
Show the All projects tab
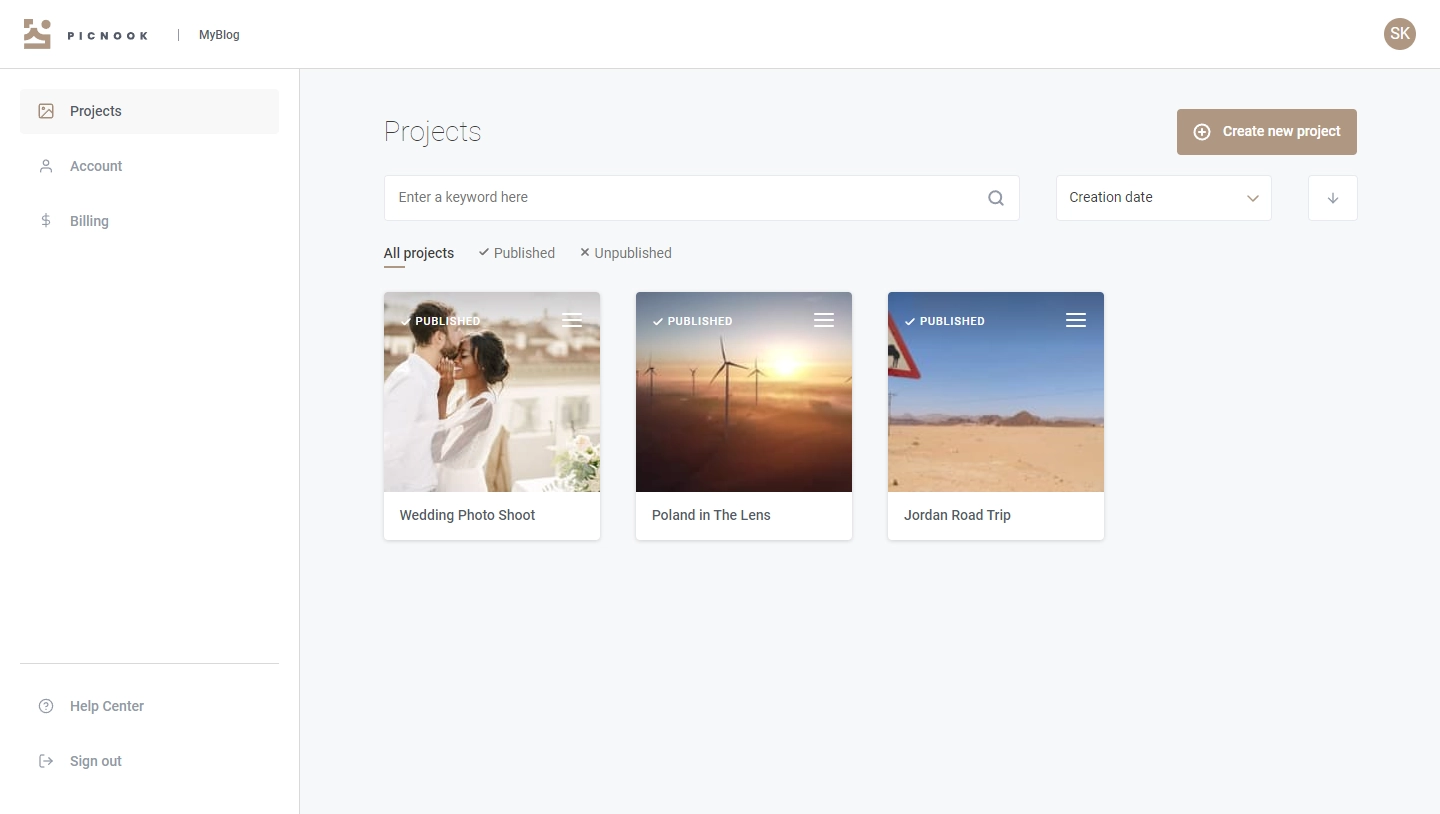click(419, 253)
